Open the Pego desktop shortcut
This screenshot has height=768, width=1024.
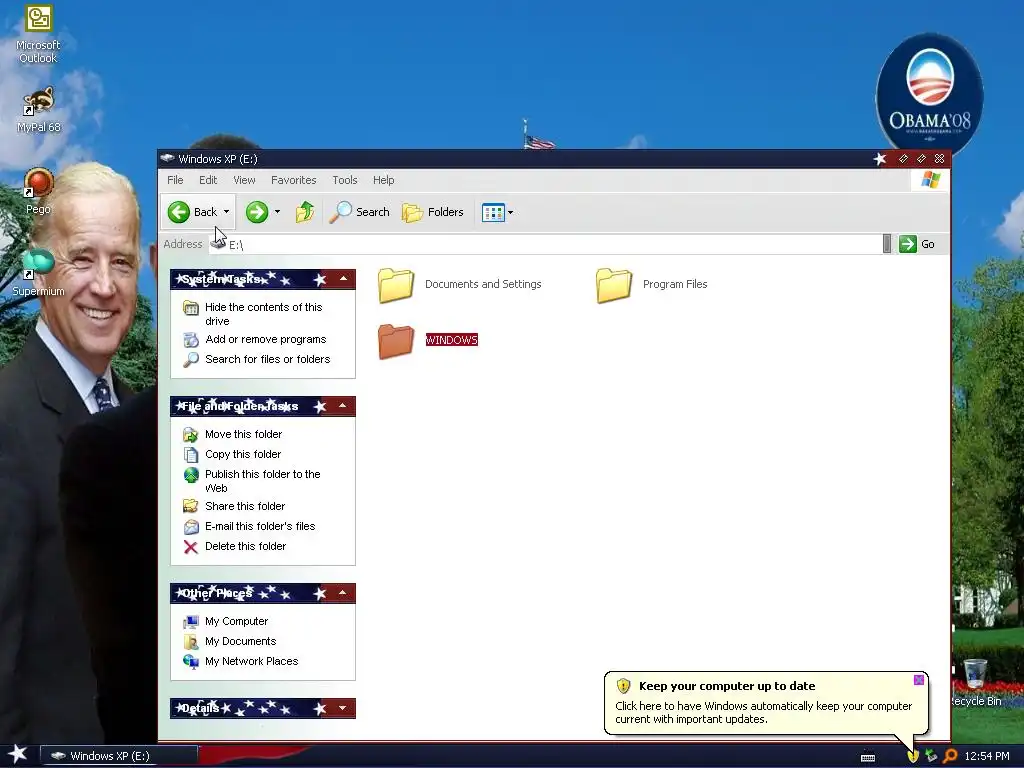(38, 191)
